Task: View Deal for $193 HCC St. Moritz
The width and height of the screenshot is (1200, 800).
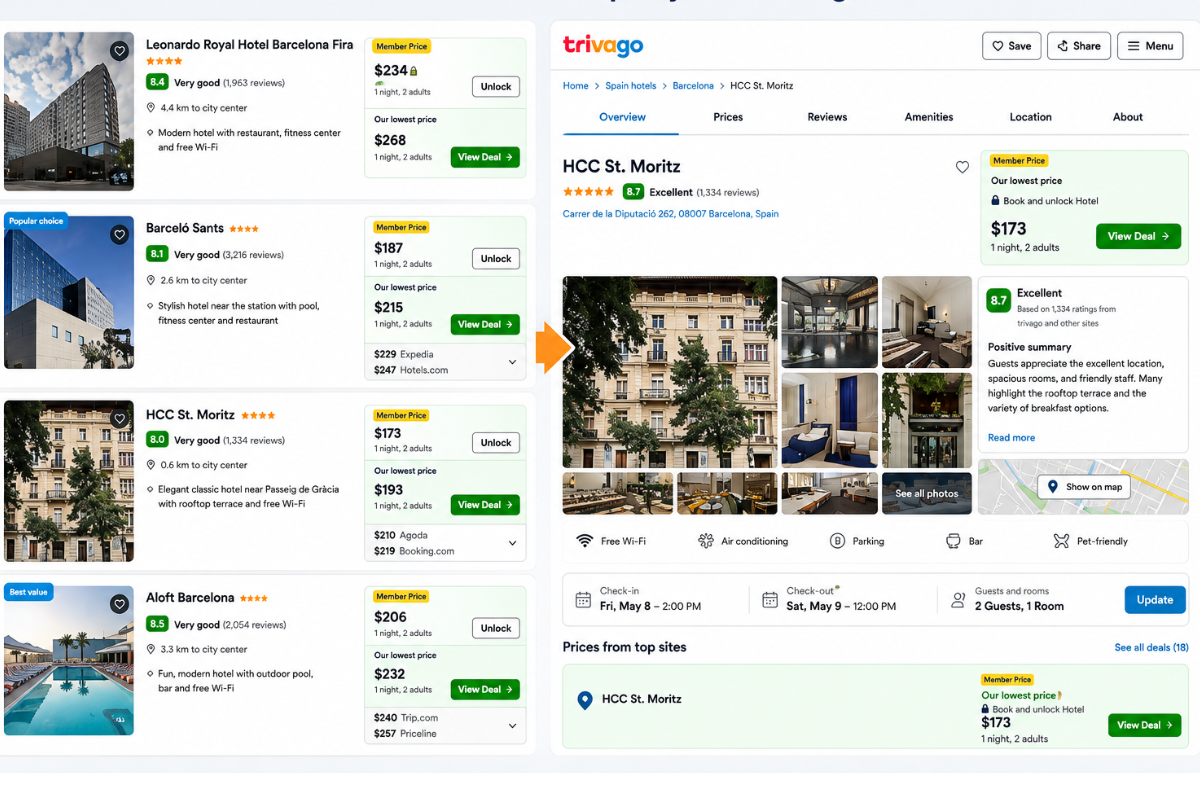Action: tap(485, 505)
